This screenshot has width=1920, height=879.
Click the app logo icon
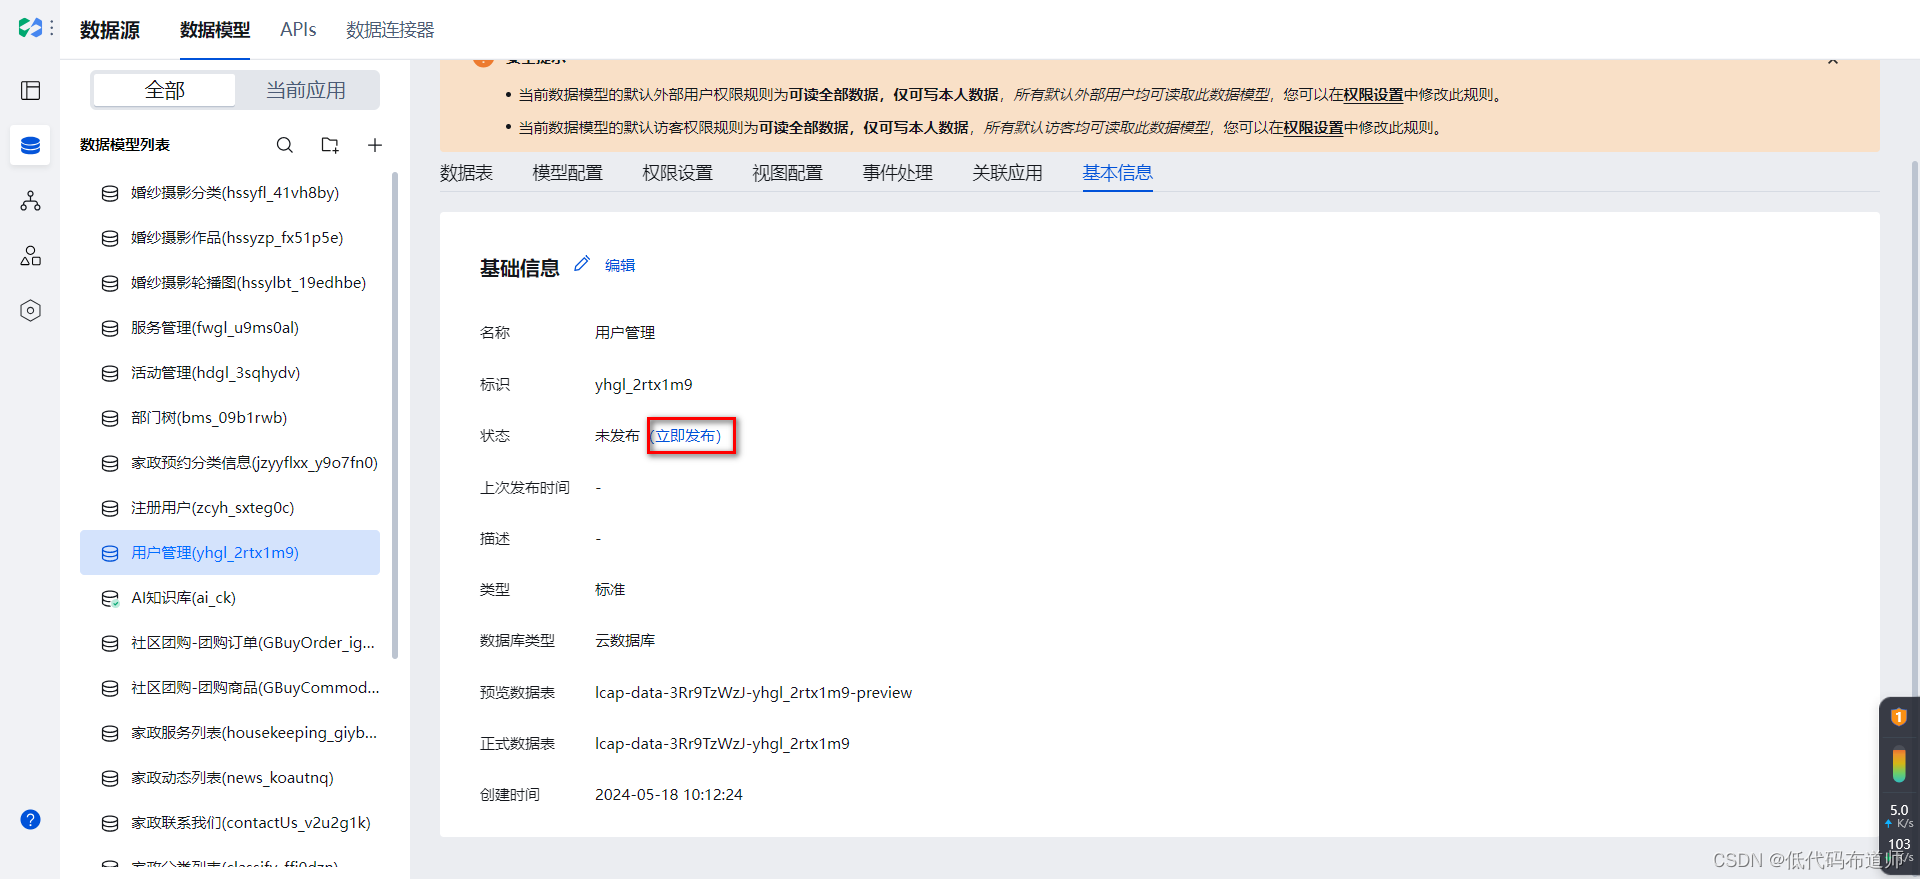pos(30,28)
